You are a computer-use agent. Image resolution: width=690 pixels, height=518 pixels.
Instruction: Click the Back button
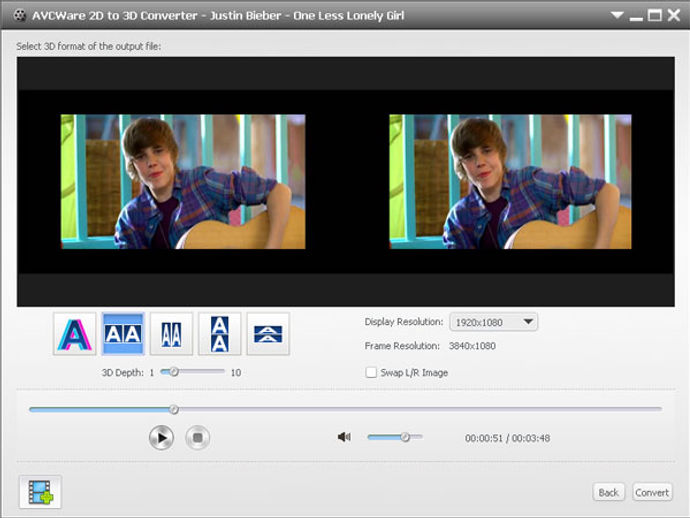point(609,492)
